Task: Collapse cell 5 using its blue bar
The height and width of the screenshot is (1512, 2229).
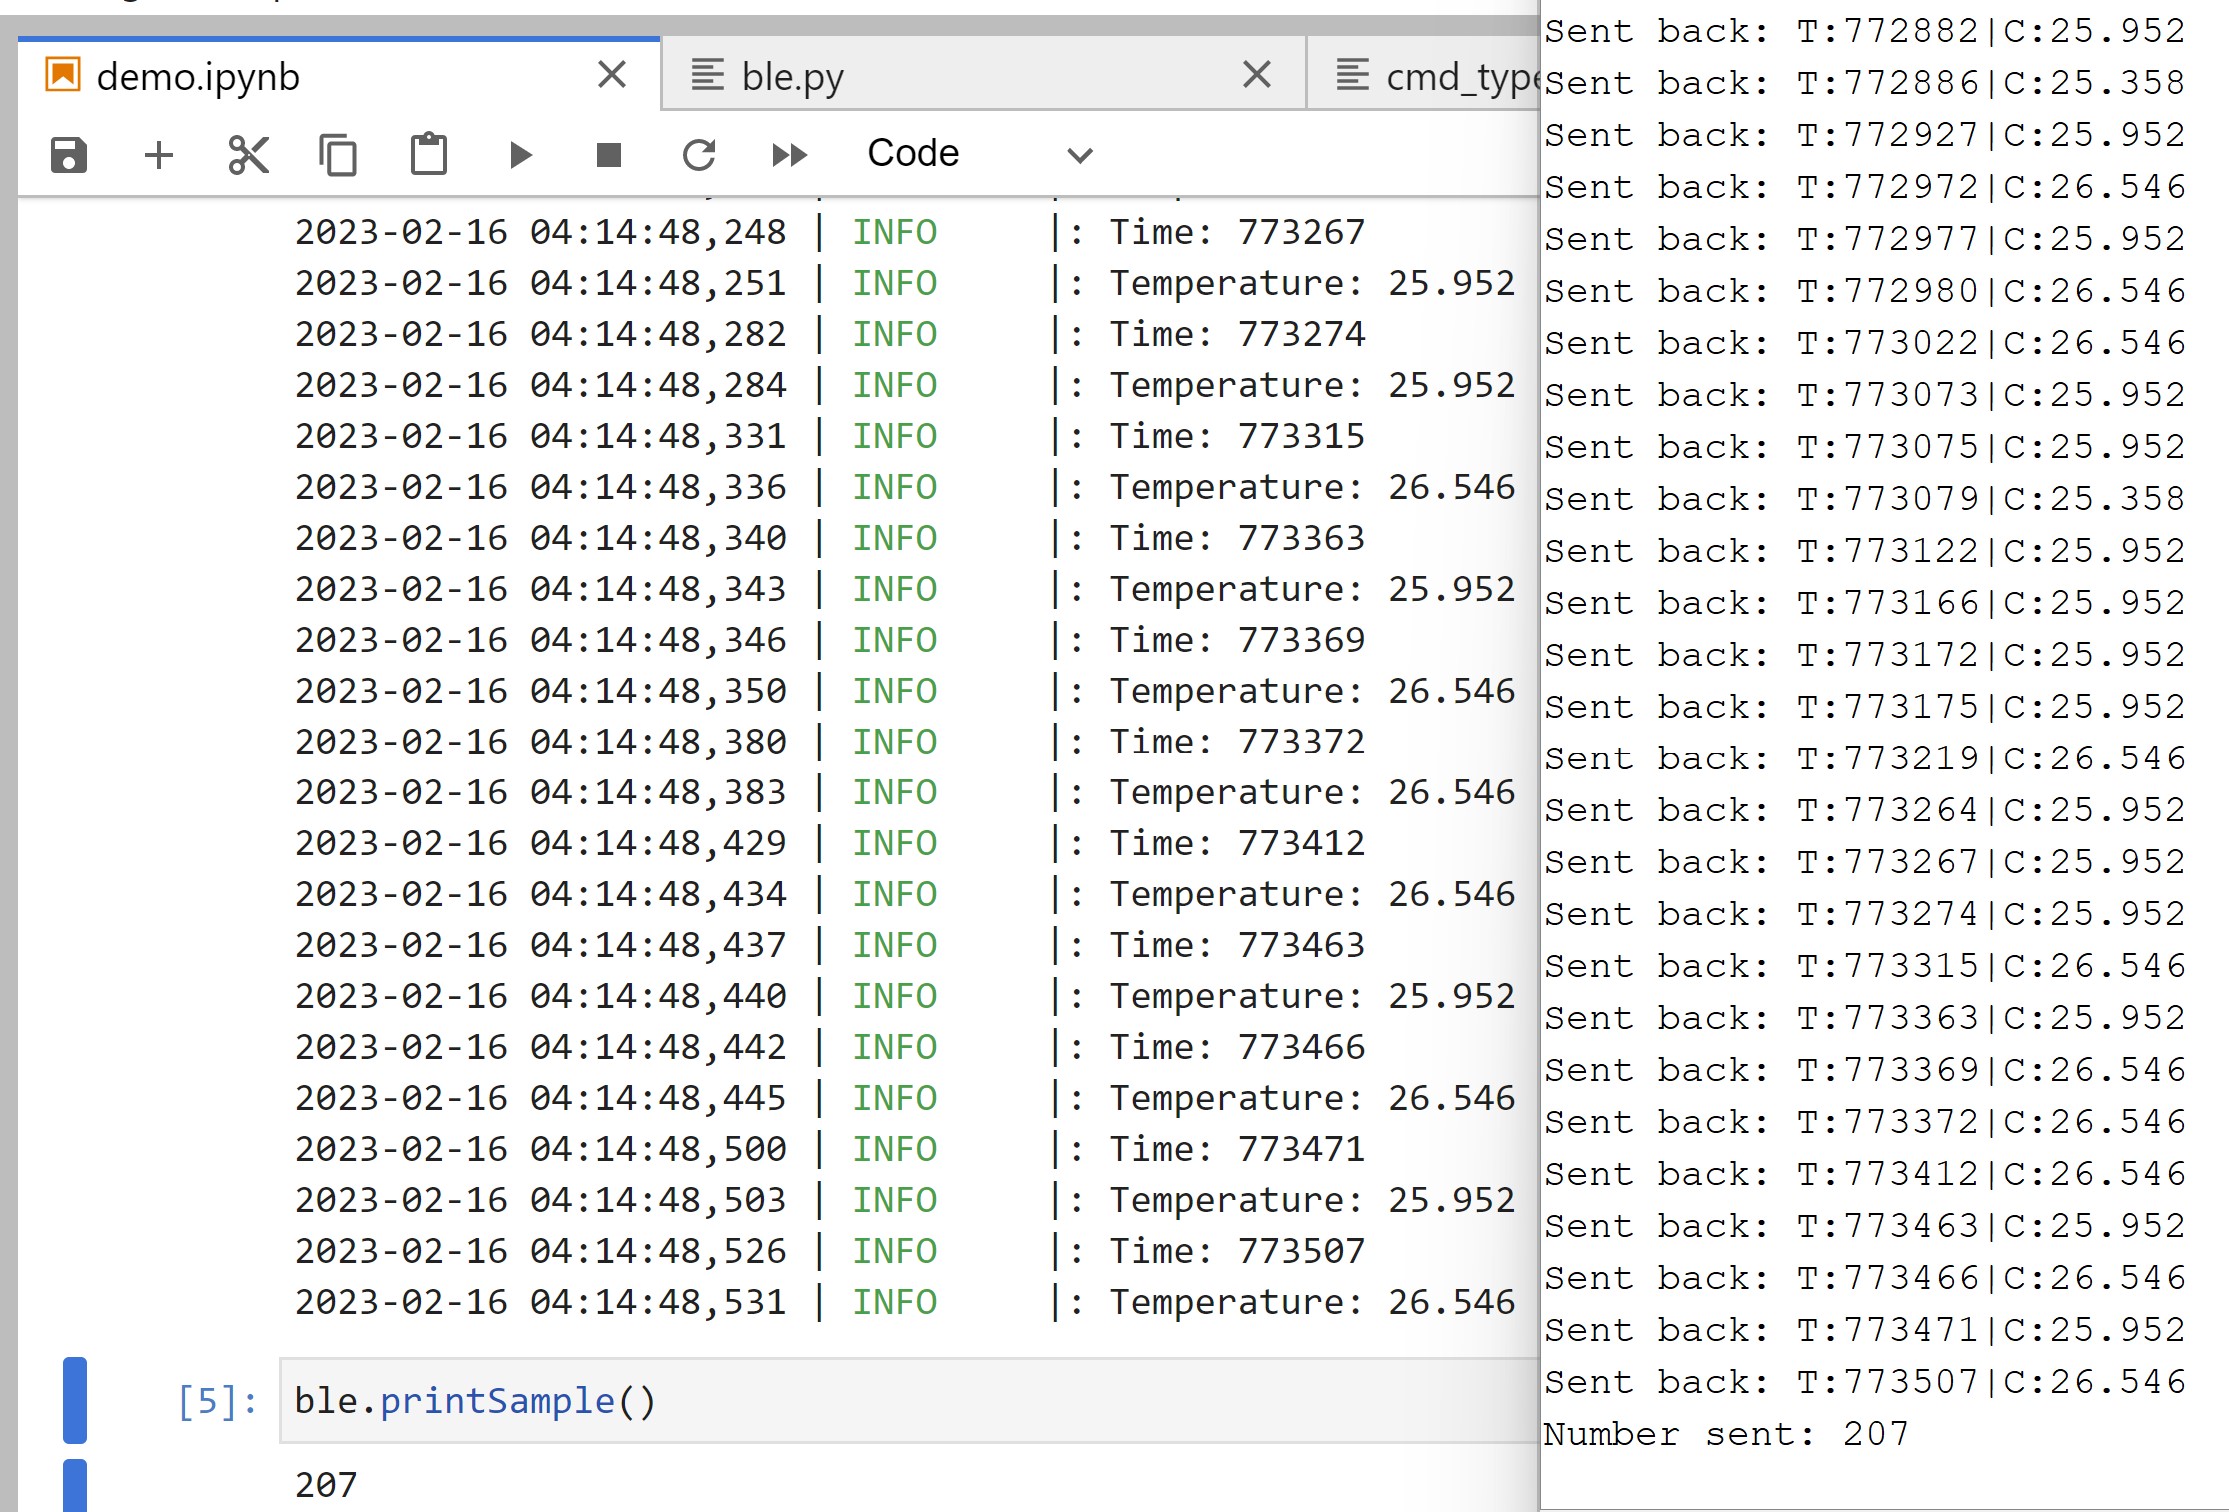Action: pyautogui.click(x=75, y=1400)
